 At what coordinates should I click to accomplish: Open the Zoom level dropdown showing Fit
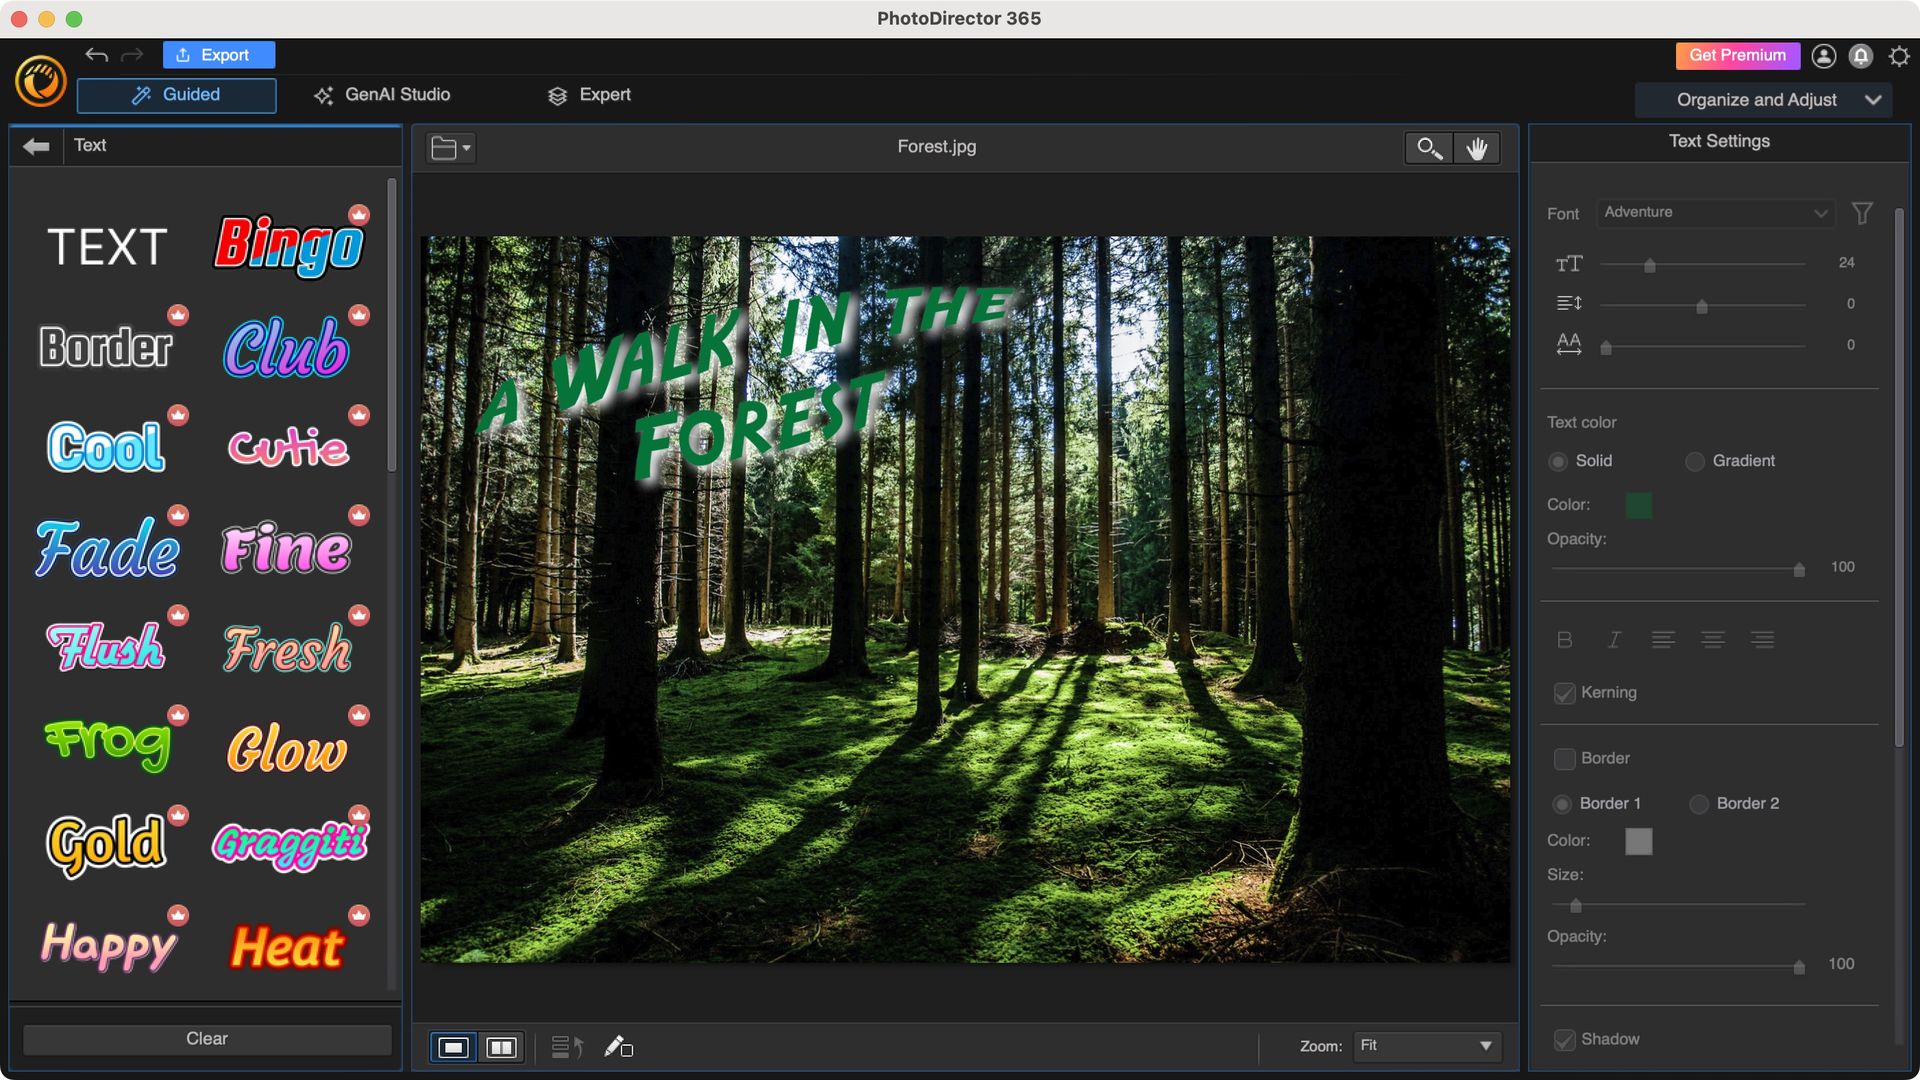click(x=1426, y=1046)
